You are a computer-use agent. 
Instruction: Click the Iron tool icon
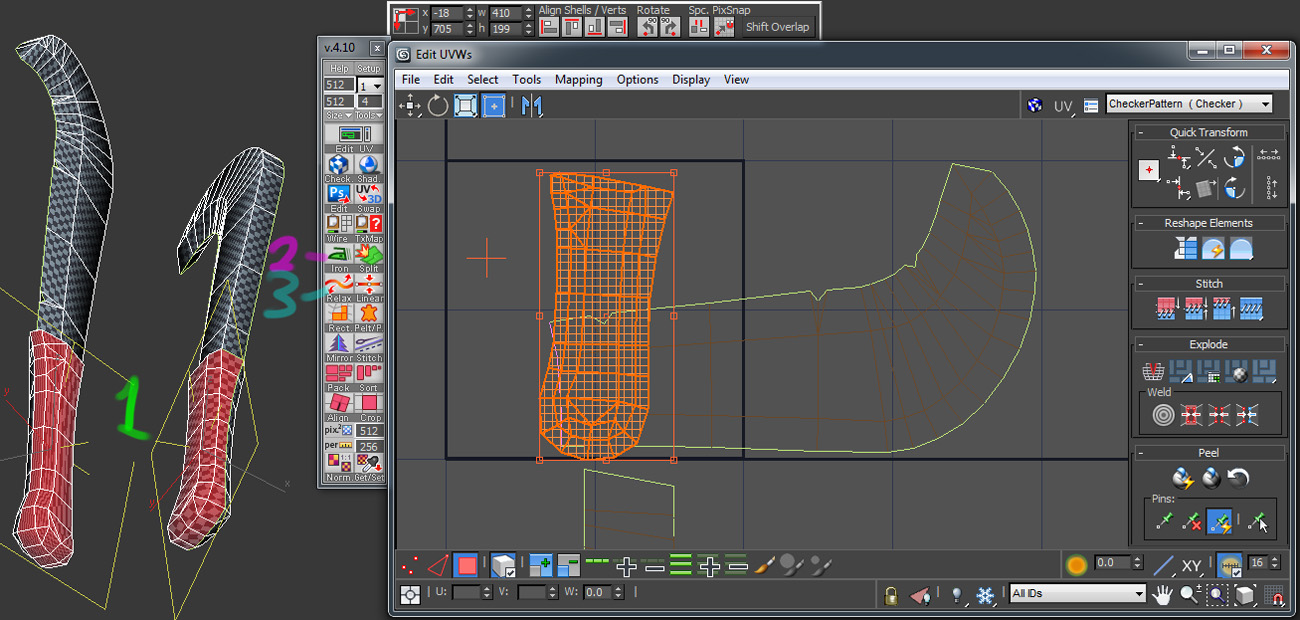(340, 254)
